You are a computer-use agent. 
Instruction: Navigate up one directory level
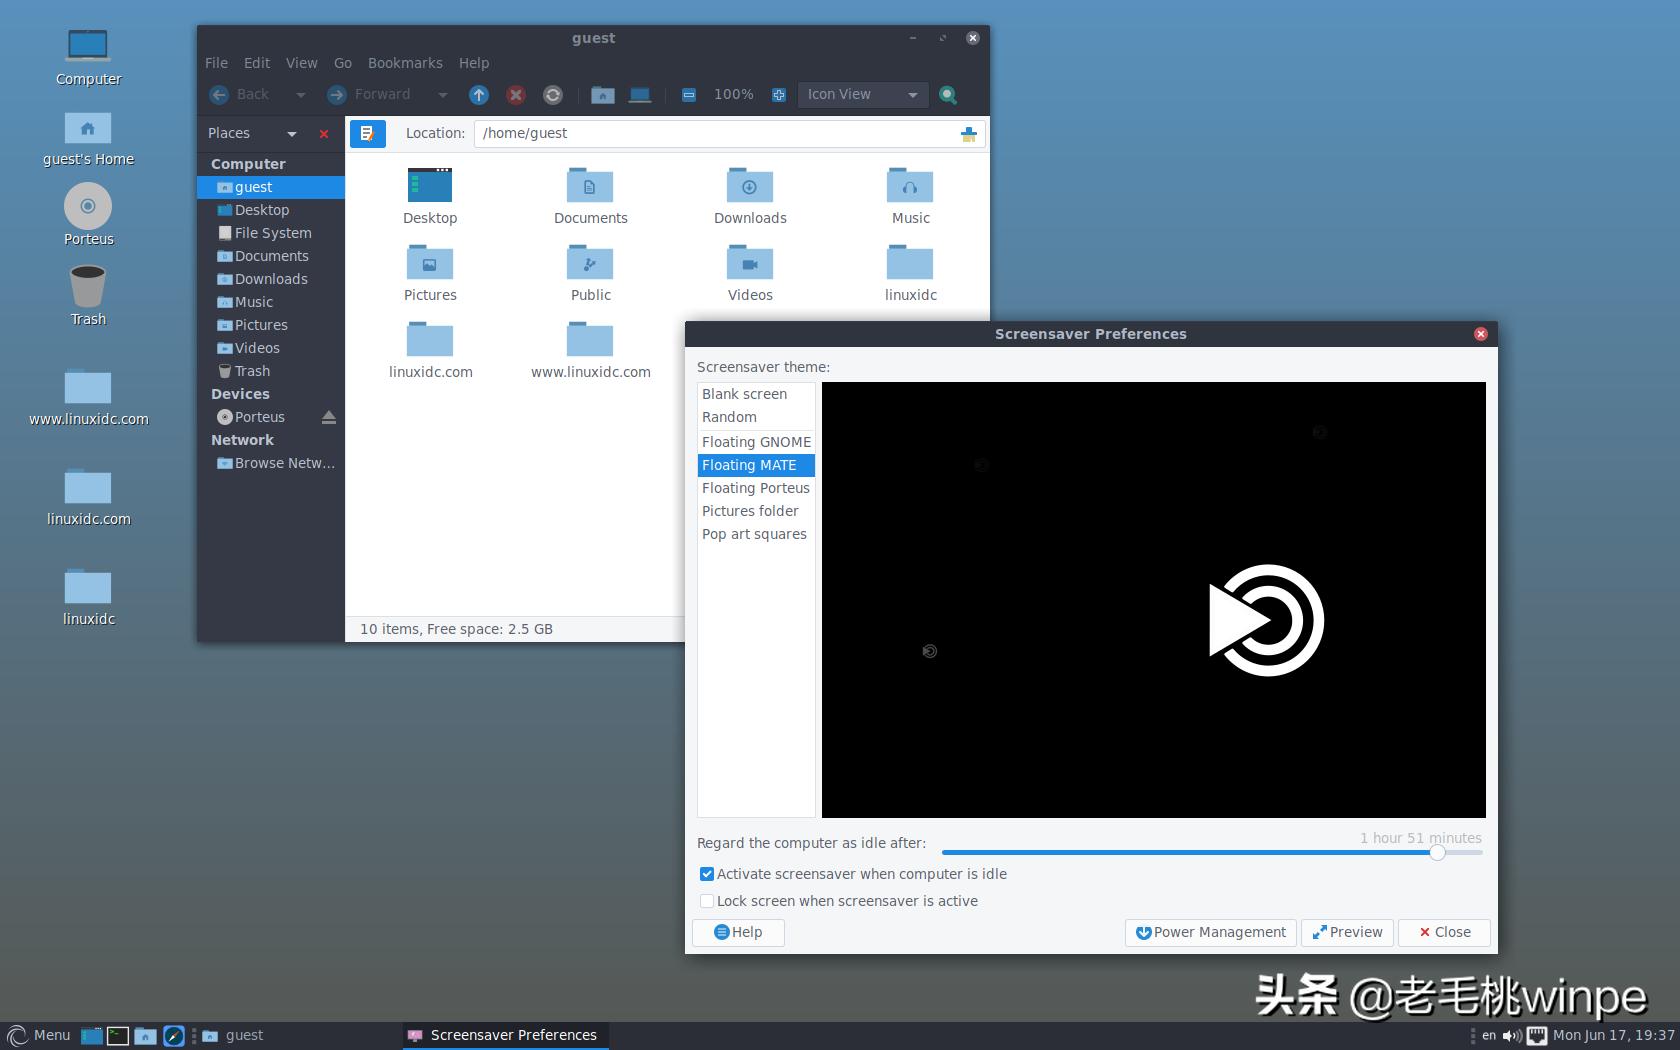(479, 95)
